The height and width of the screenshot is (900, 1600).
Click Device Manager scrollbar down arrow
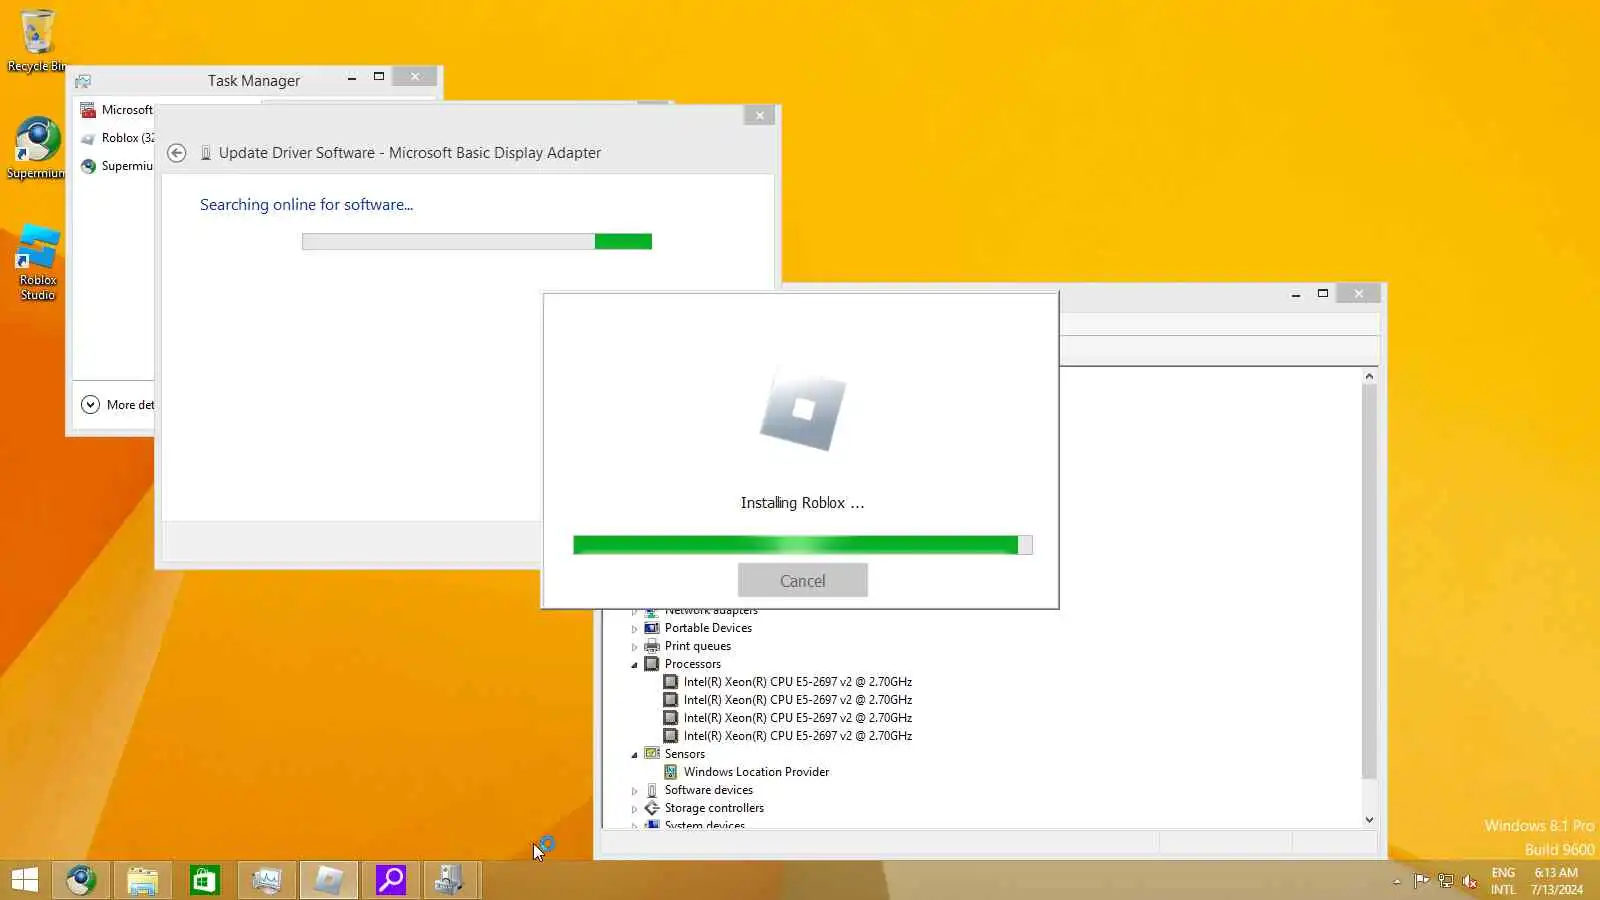tap(1370, 820)
